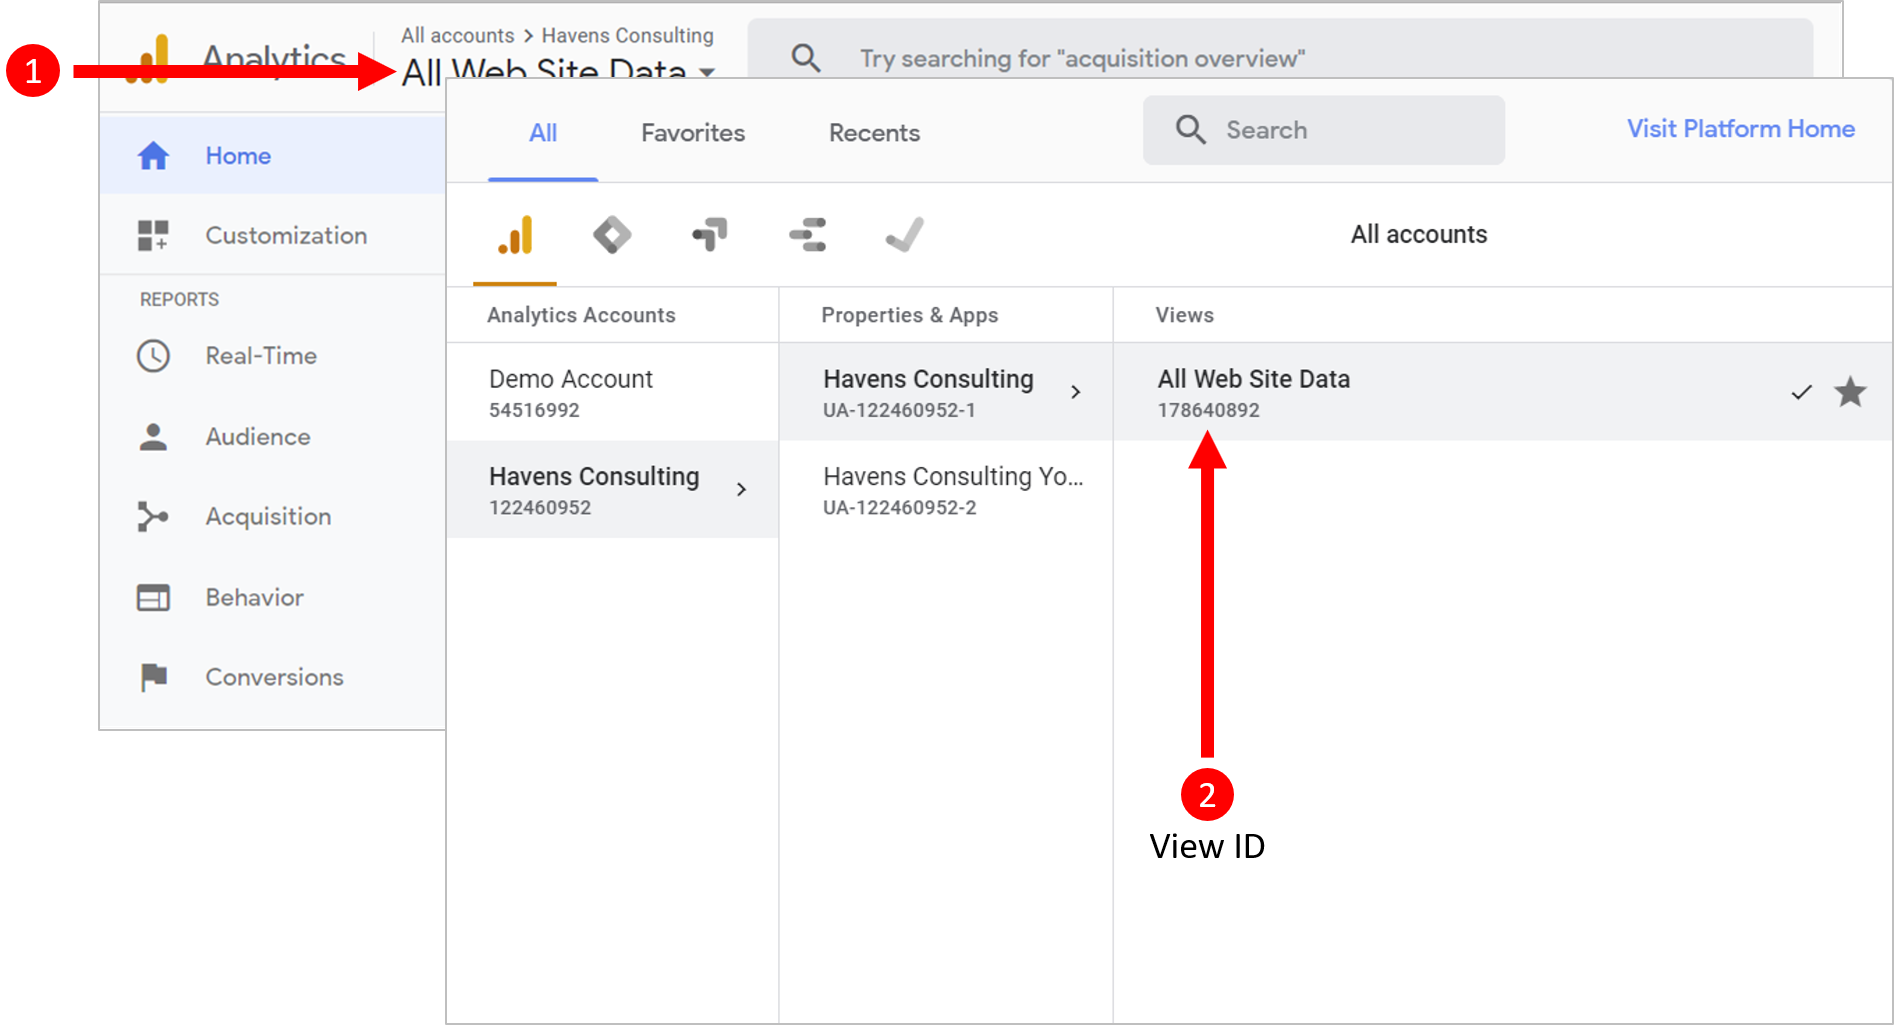Click the Analytics Accounts column header

581,315
